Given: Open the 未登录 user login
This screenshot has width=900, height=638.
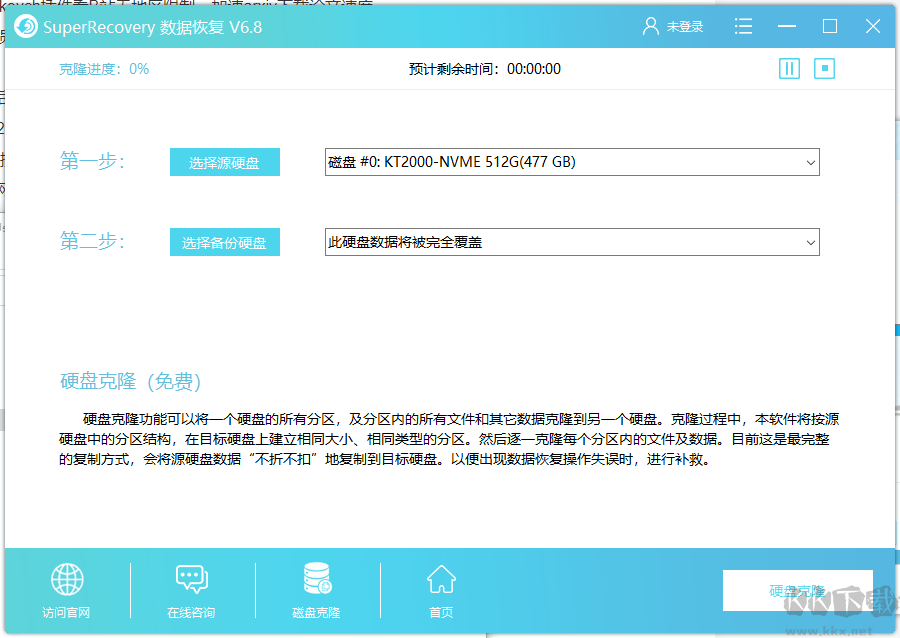Looking at the screenshot, I should (673, 27).
